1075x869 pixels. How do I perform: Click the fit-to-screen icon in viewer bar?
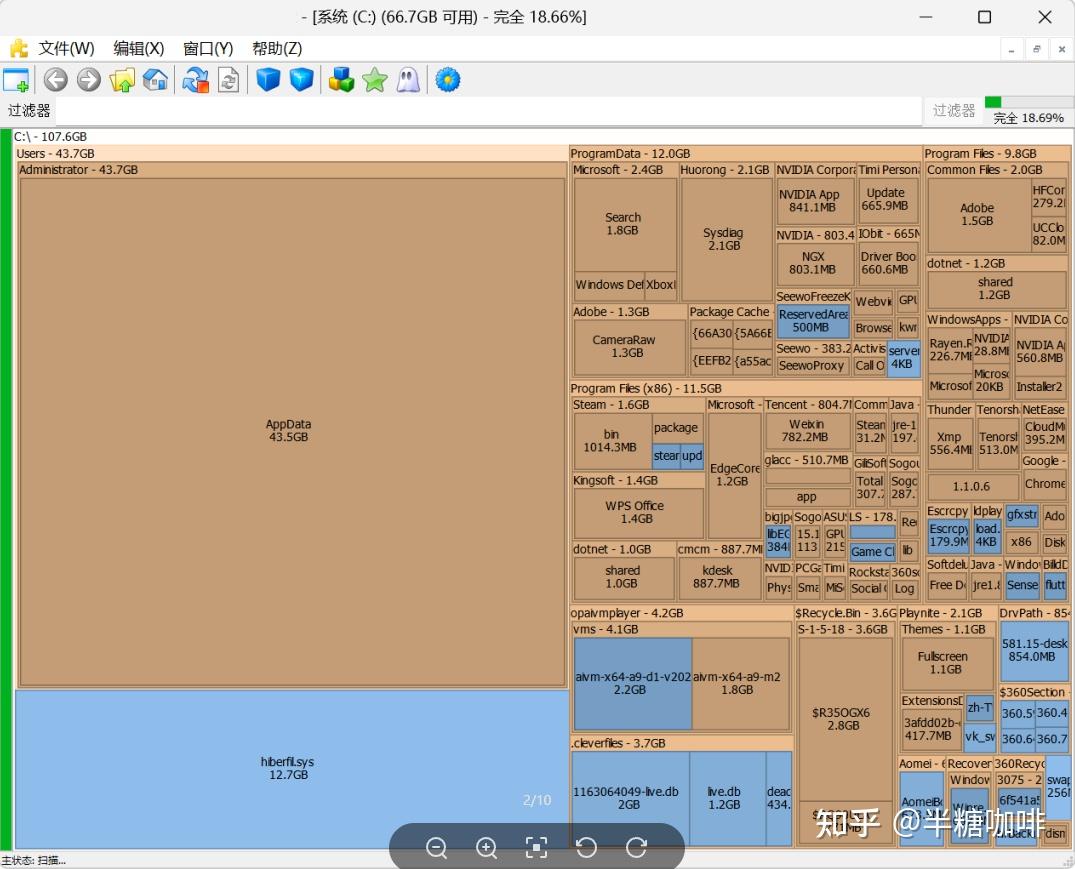click(536, 848)
